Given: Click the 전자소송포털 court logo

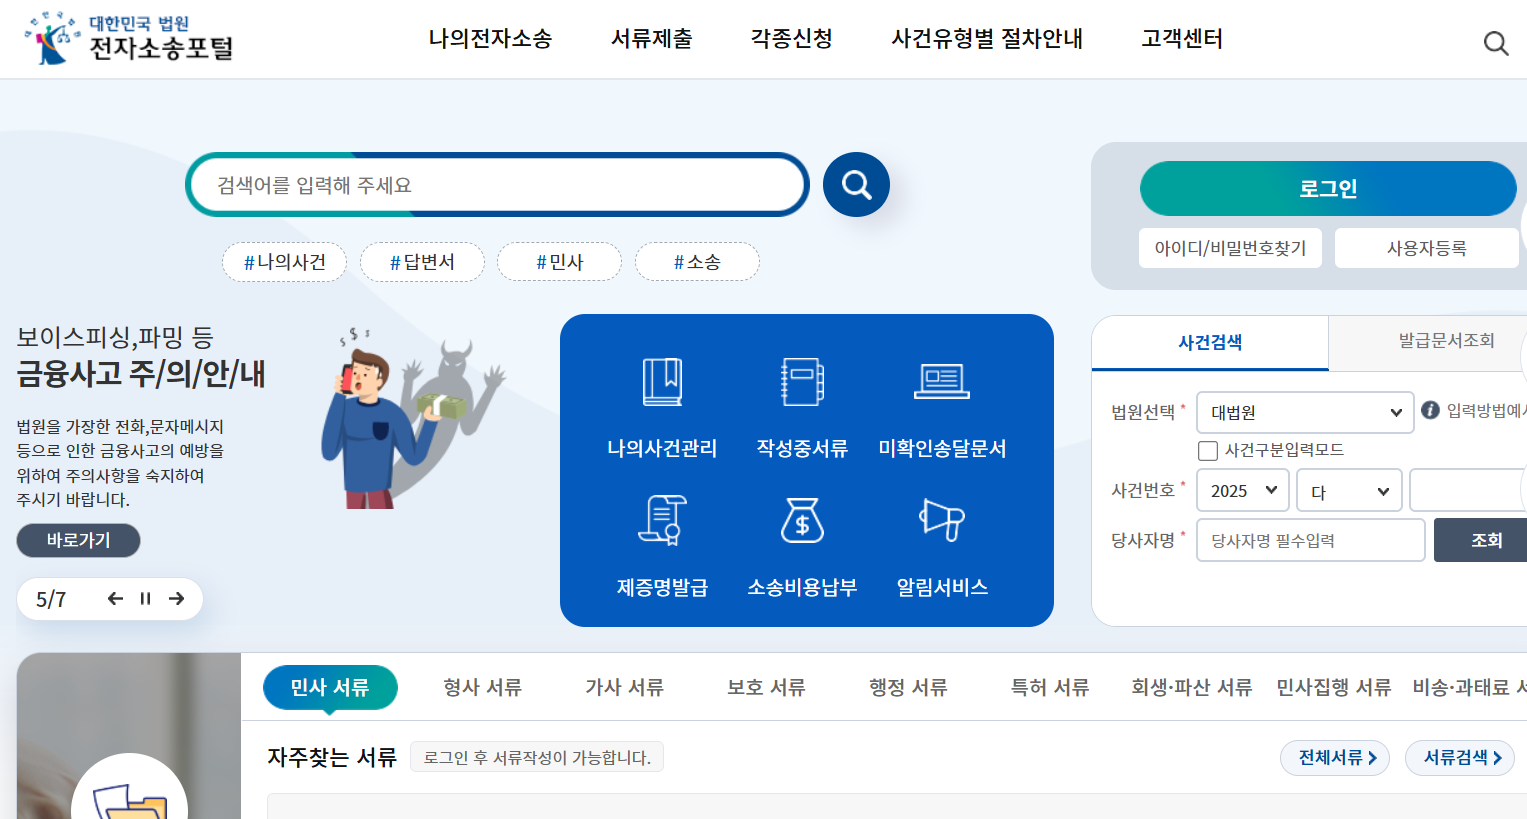Looking at the screenshot, I should click(129, 38).
